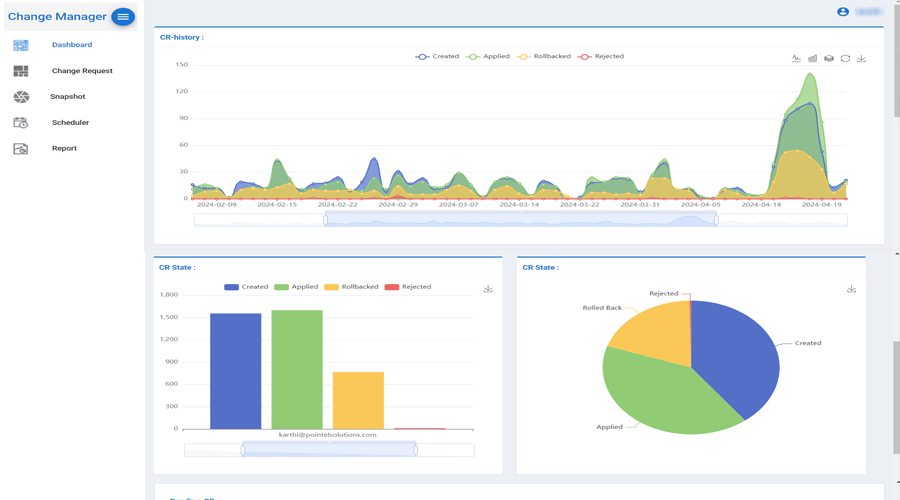This screenshot has width=900, height=500.
Task: Switch CR-history to bar chart view
Action: point(812,59)
